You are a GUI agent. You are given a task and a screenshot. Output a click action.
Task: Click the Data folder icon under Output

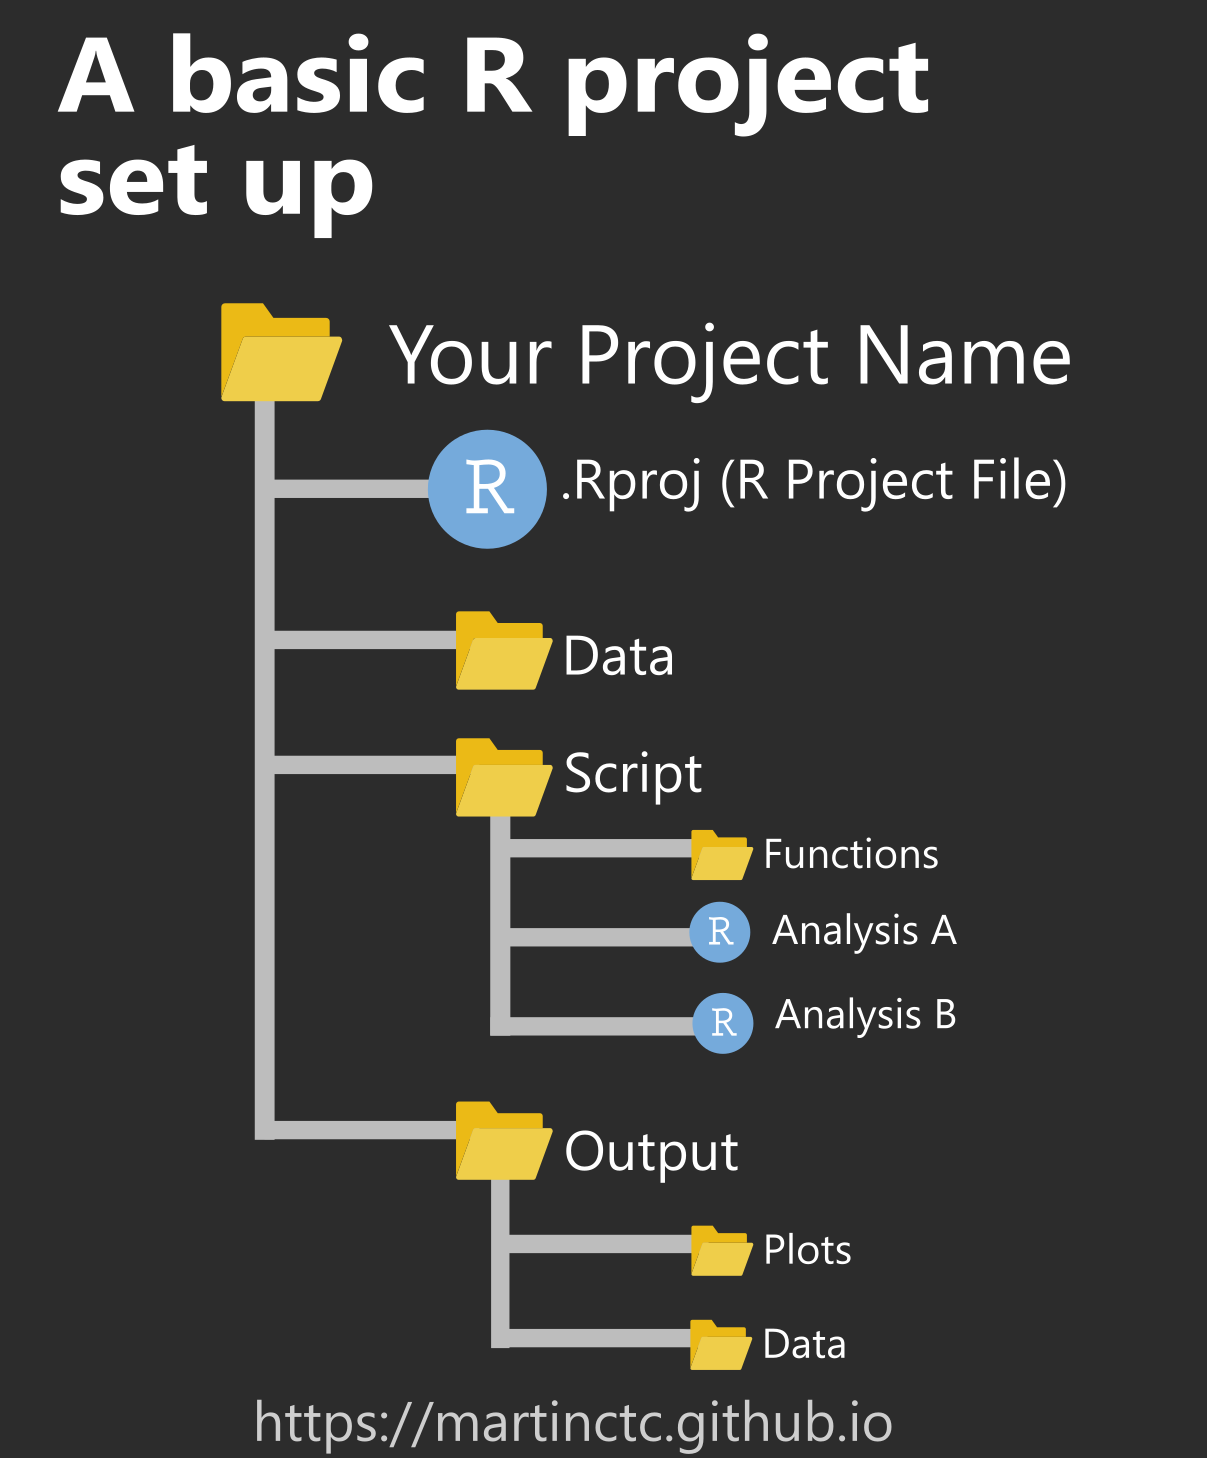720,1346
